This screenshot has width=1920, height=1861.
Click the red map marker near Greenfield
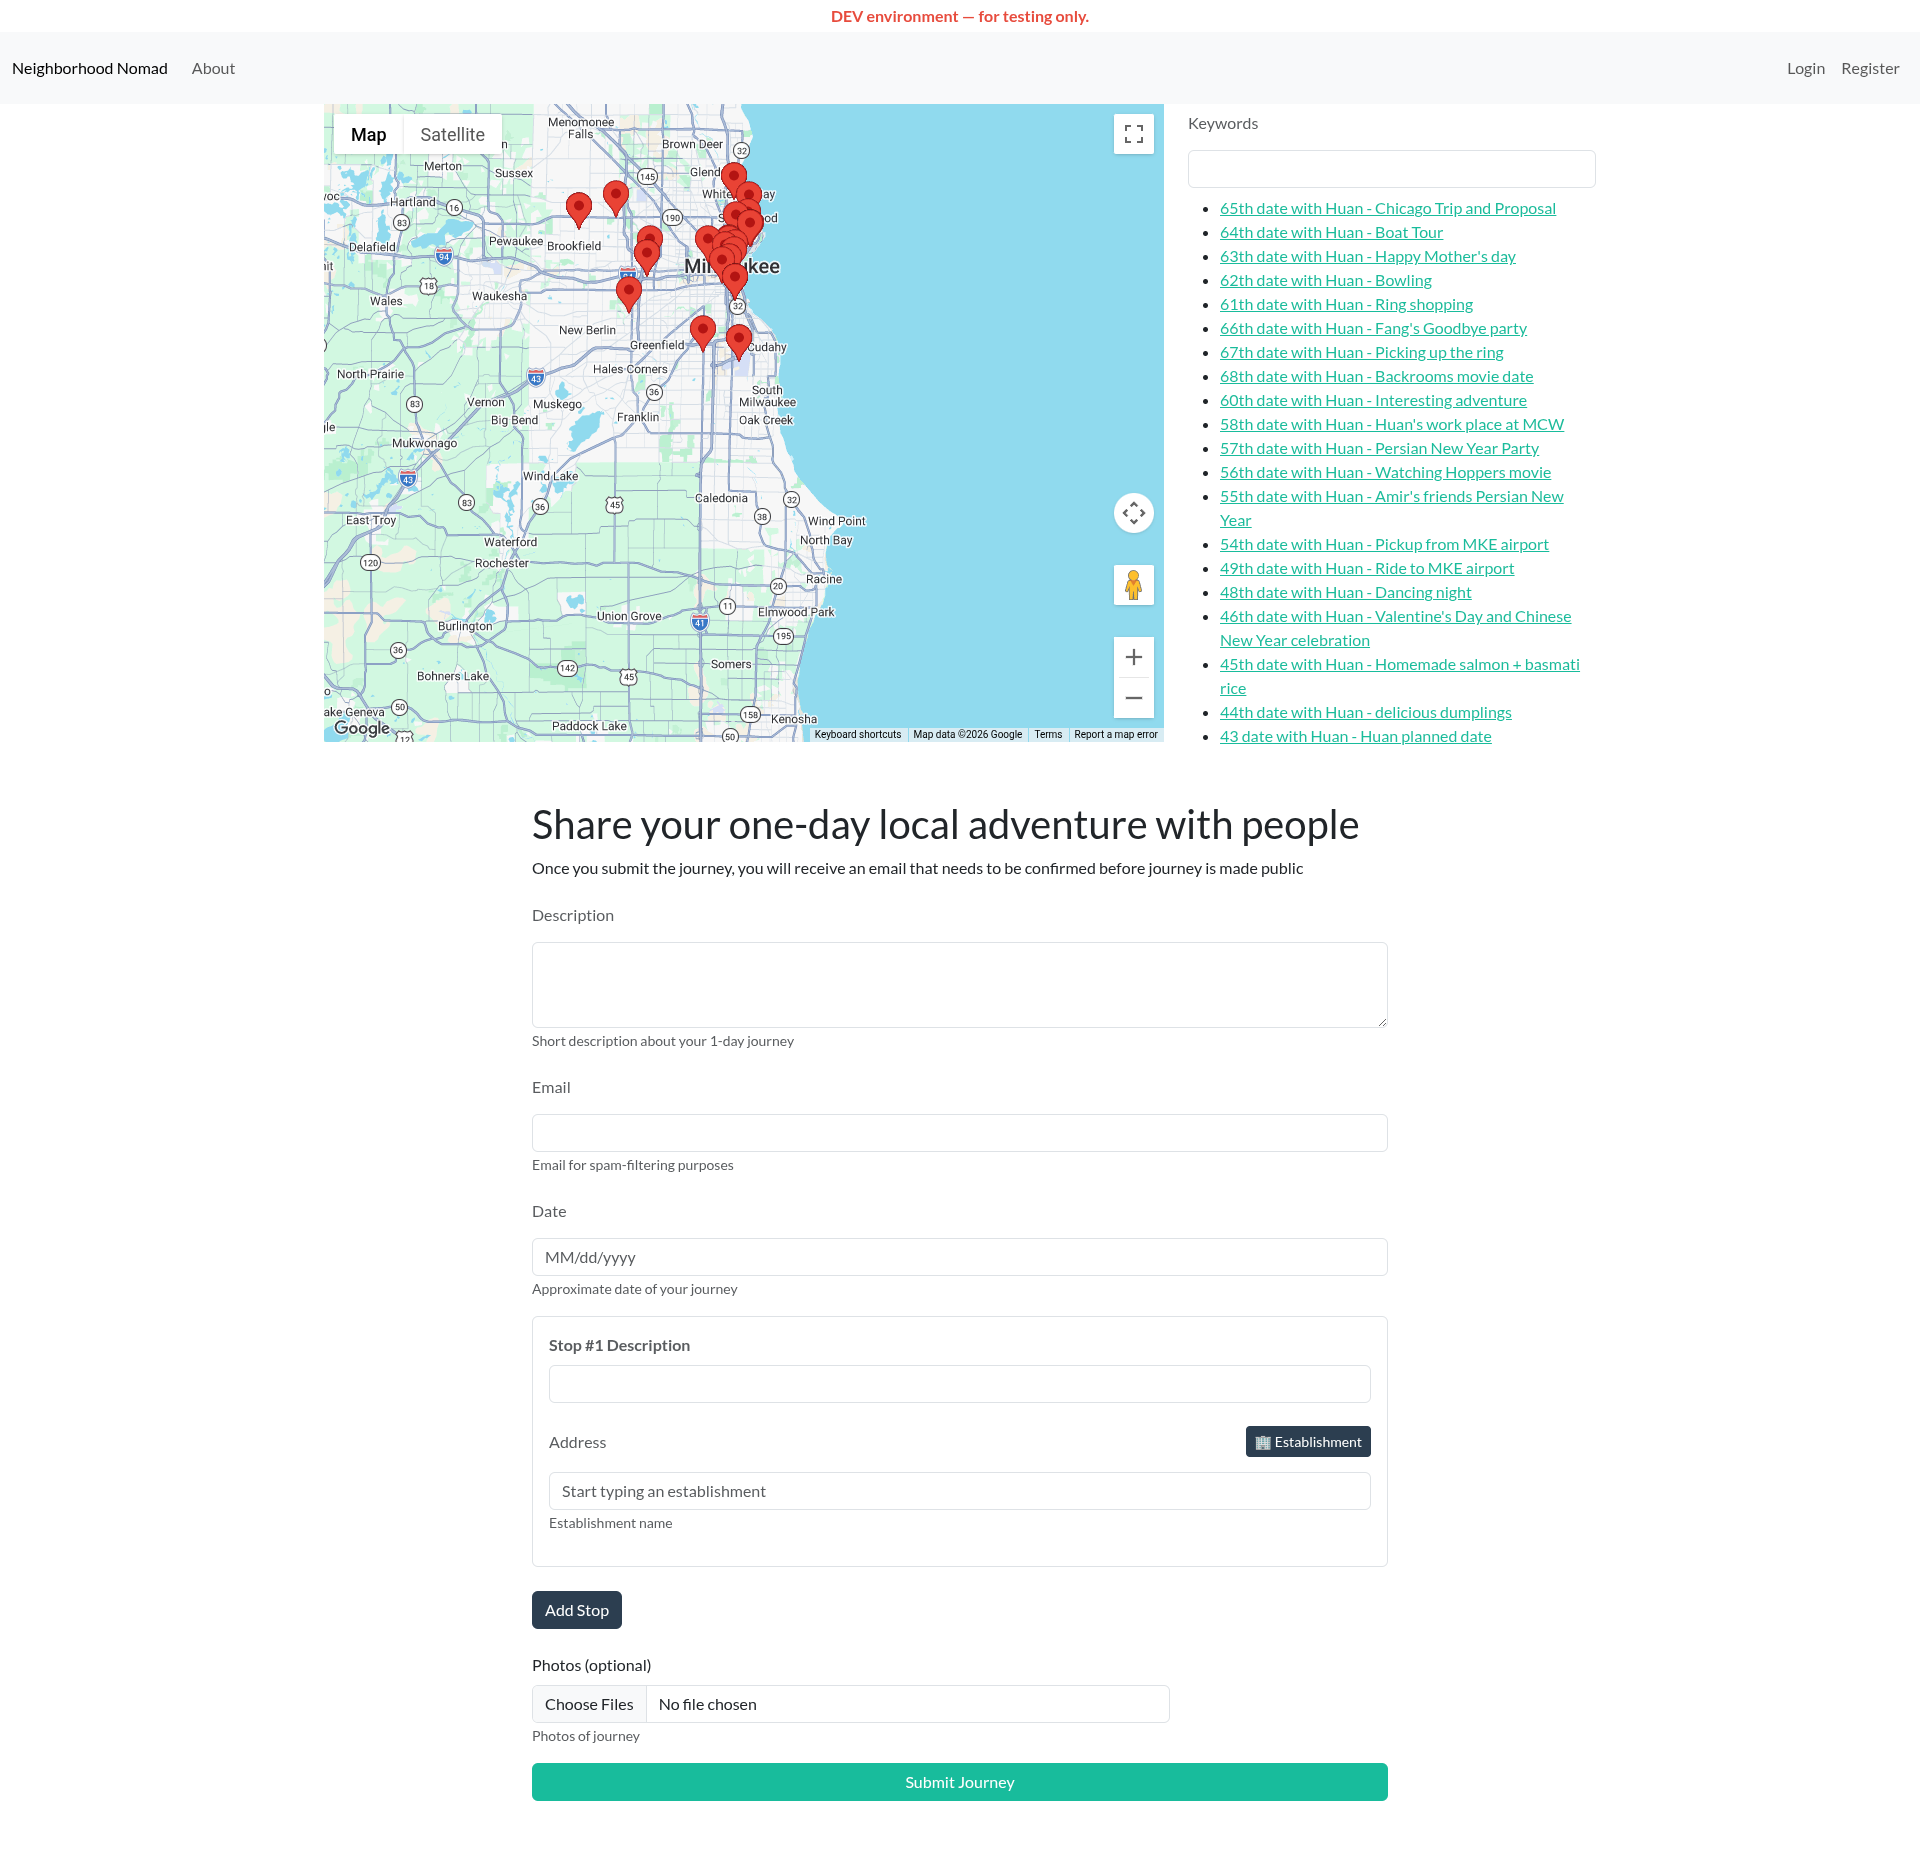pos(703,333)
